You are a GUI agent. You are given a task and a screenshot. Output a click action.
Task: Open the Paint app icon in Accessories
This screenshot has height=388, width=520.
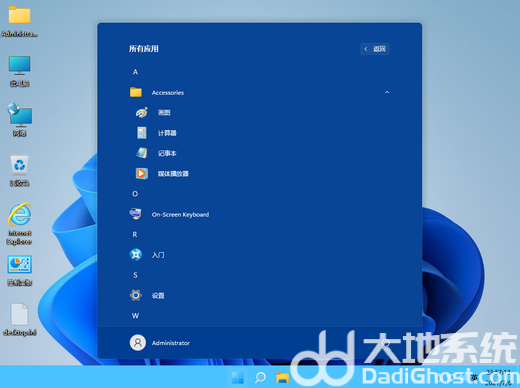pos(142,113)
